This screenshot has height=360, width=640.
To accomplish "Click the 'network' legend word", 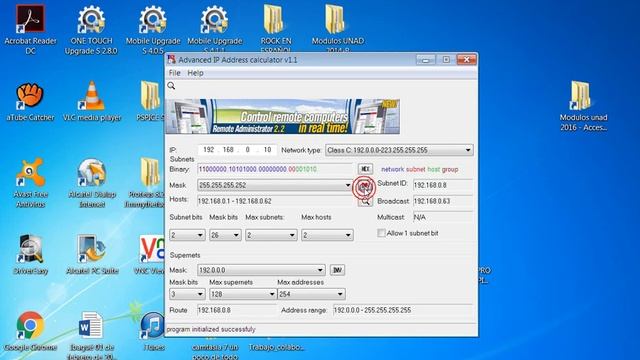I will (392, 169).
